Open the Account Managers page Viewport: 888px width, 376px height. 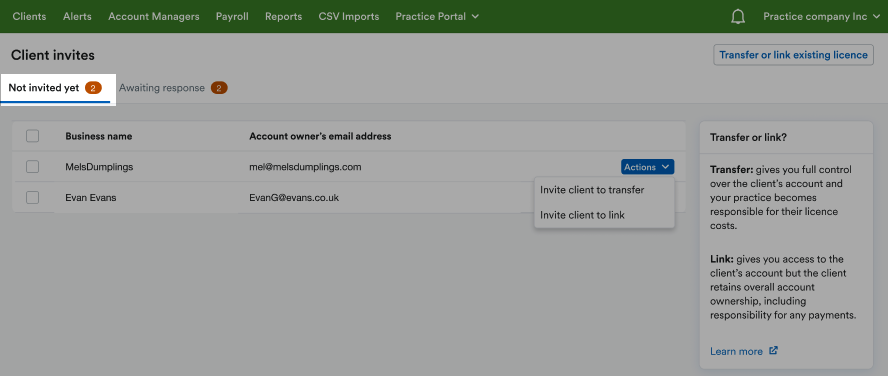coord(153,16)
